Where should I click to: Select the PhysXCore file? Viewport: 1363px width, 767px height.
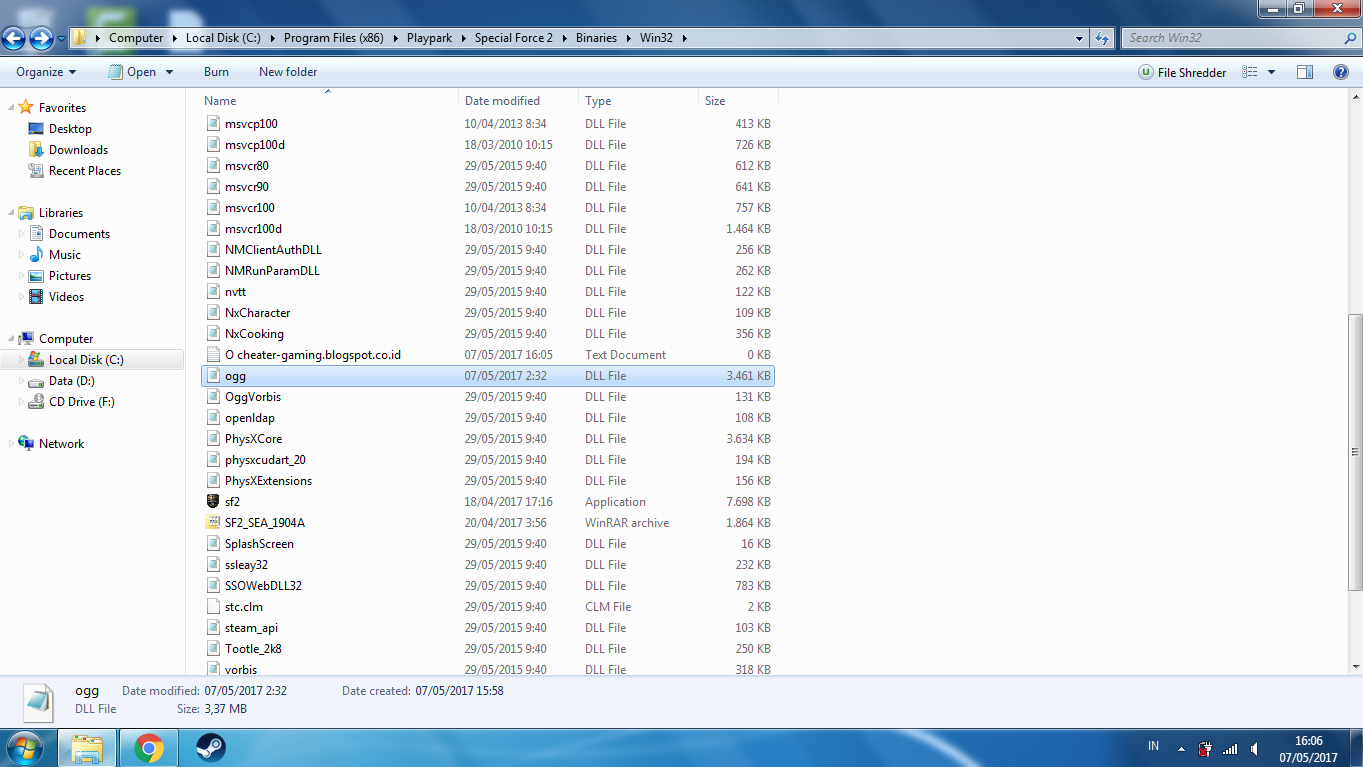coord(253,439)
